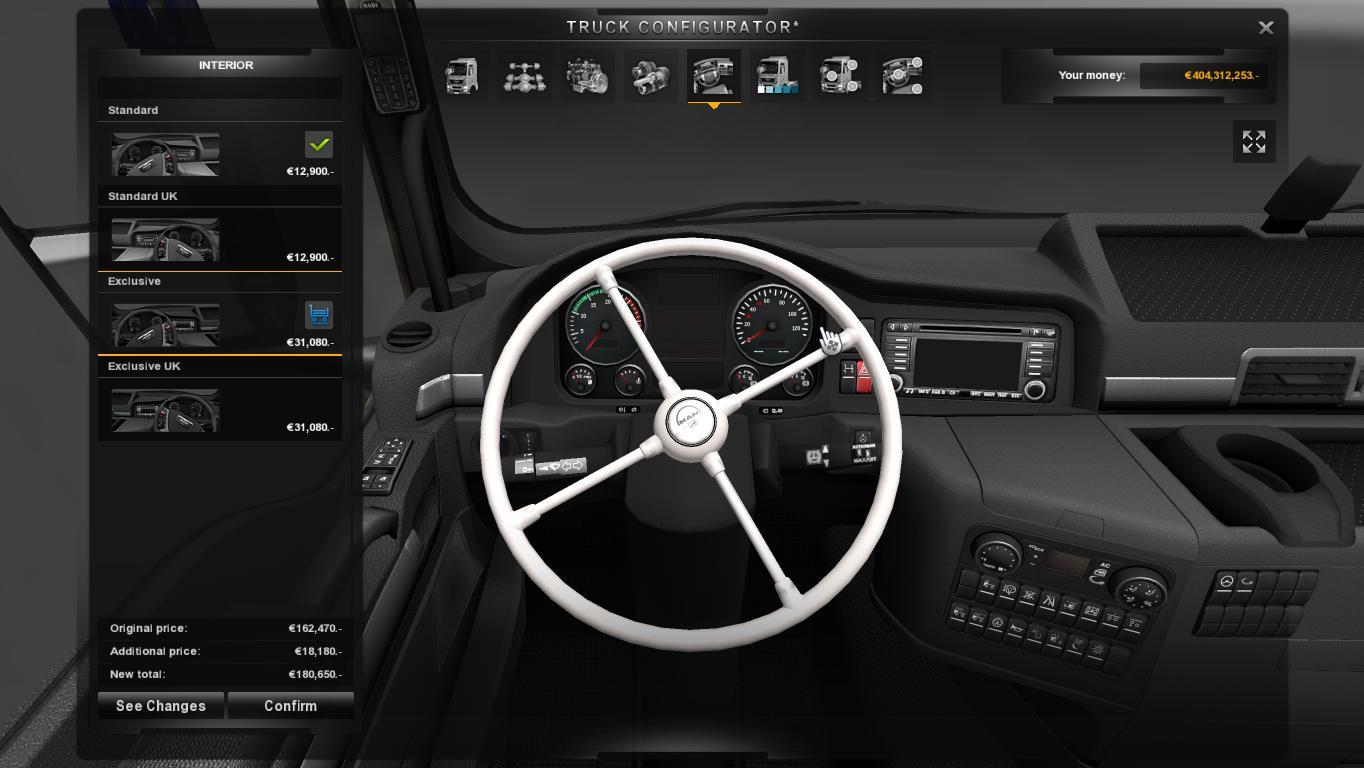Screen dimensions: 1364x768
Task: Click the shopping cart on Exclusive interior
Action: (x=319, y=315)
